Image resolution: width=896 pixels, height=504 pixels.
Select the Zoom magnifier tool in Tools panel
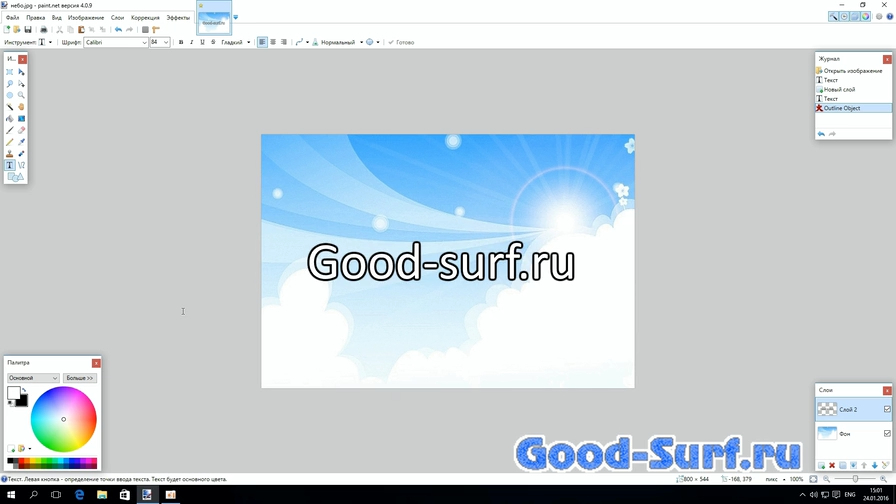tap(21, 95)
